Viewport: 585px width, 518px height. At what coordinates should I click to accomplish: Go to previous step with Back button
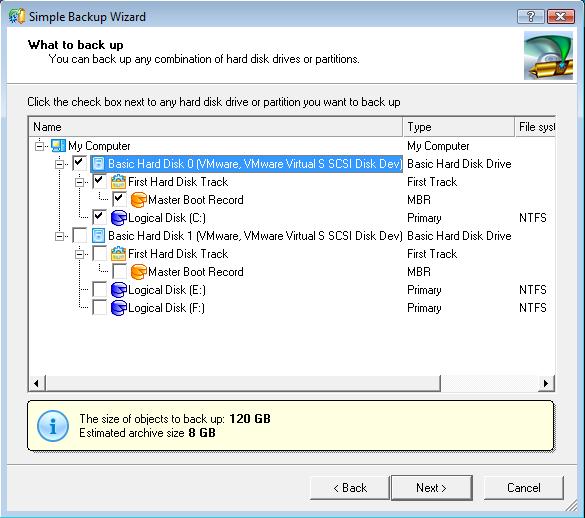[350, 488]
